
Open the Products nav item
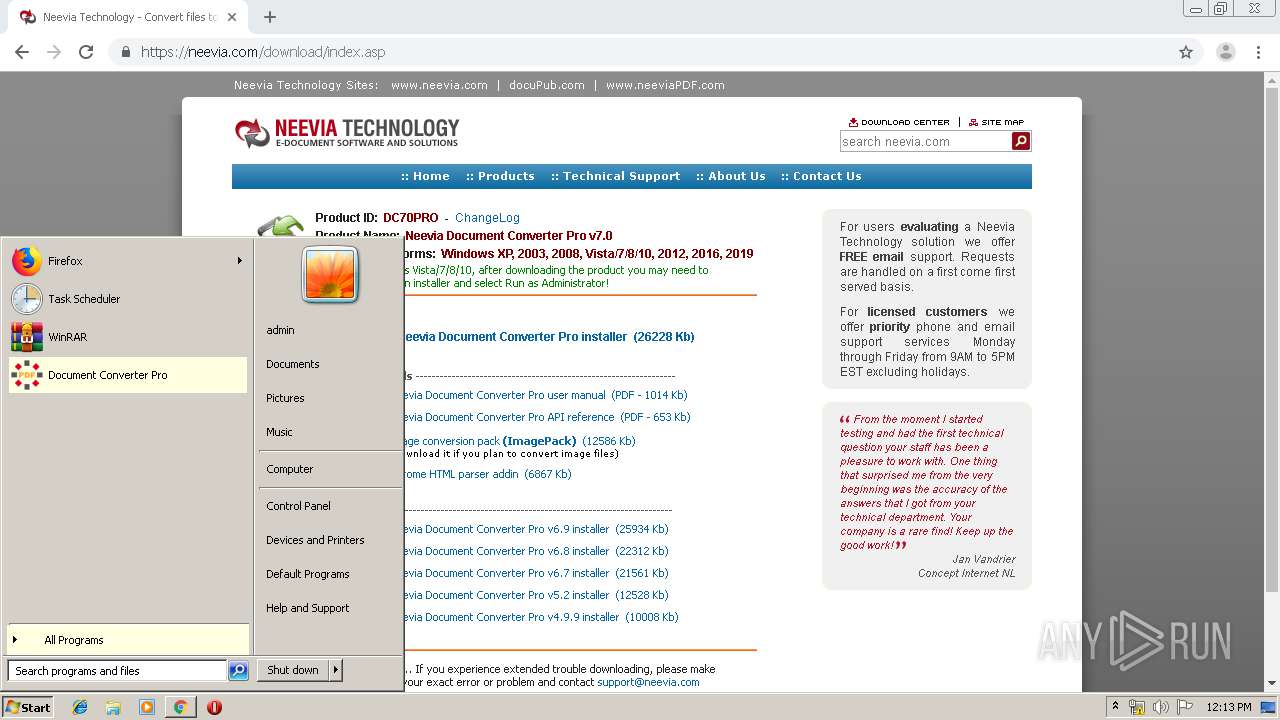500,176
